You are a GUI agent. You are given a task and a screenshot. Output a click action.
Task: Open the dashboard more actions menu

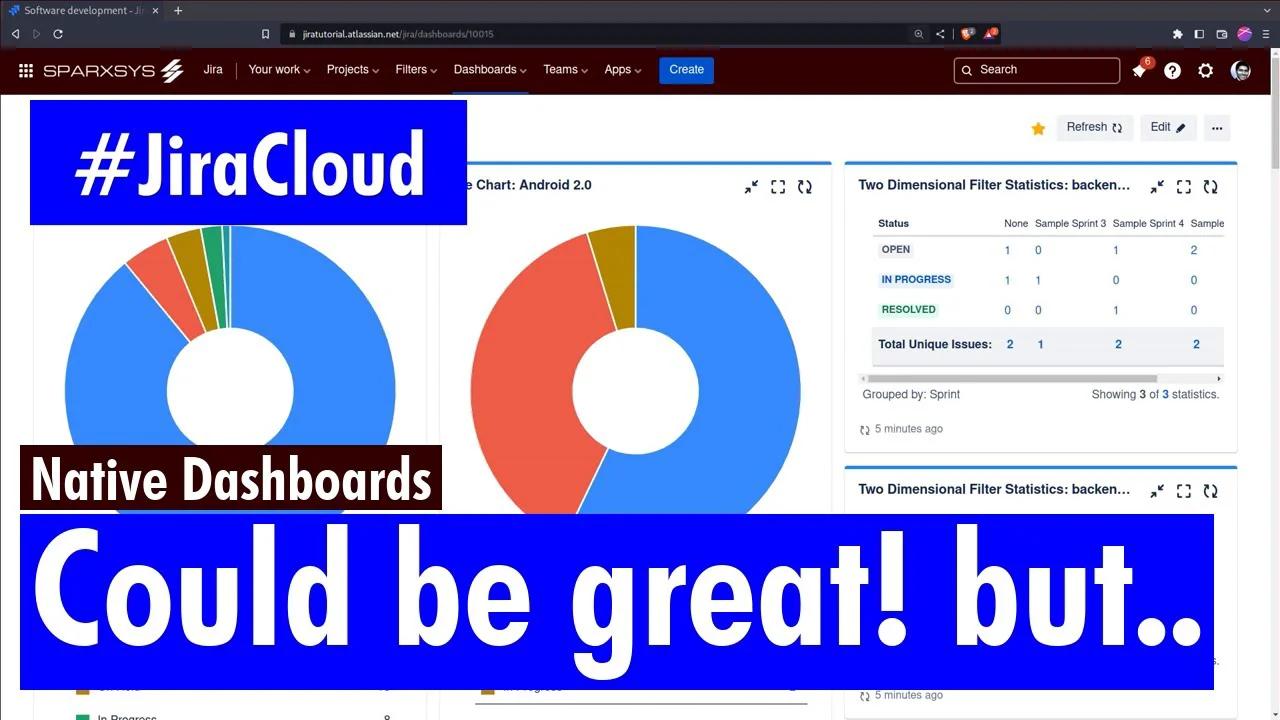pyautogui.click(x=1217, y=127)
